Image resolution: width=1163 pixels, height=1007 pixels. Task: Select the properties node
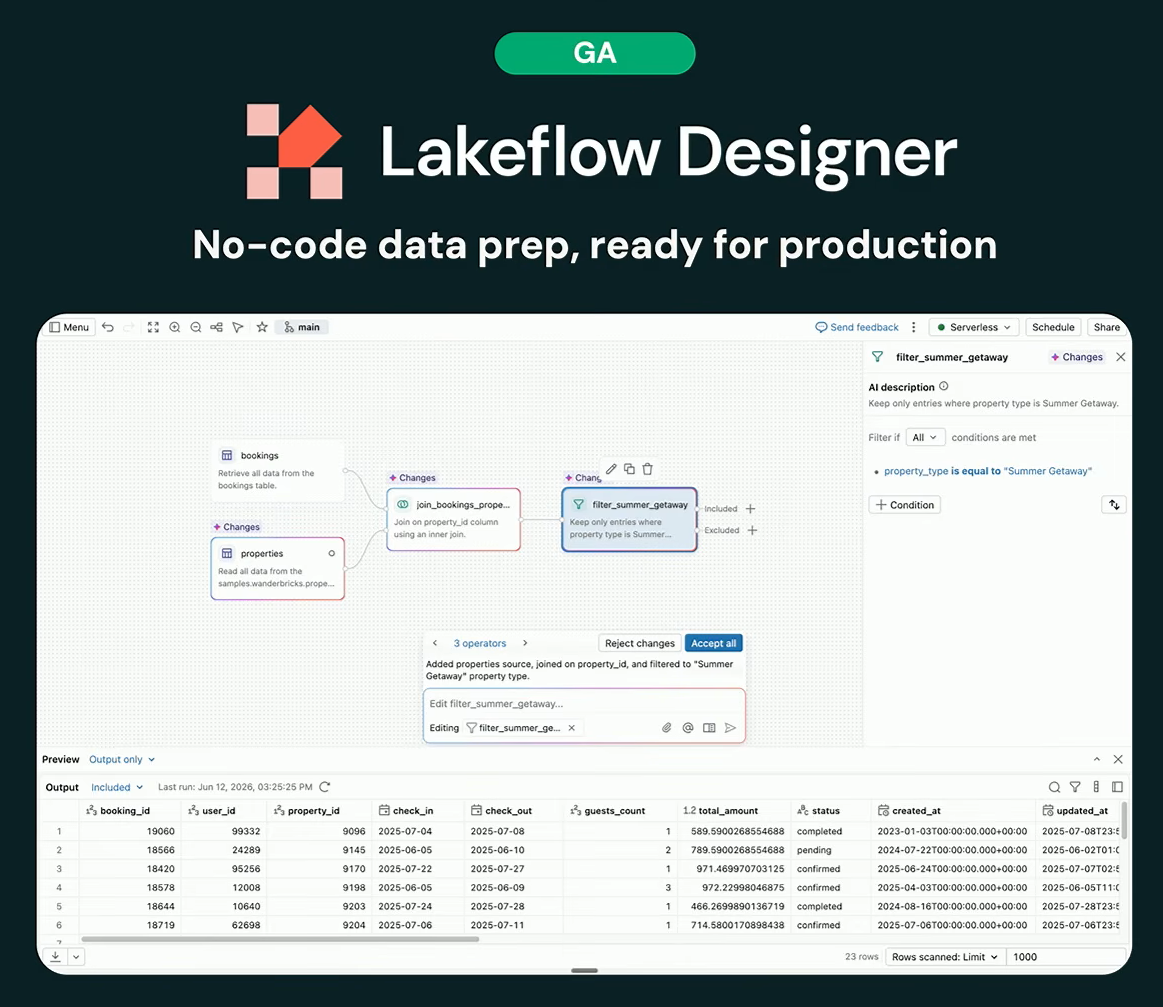click(278, 569)
